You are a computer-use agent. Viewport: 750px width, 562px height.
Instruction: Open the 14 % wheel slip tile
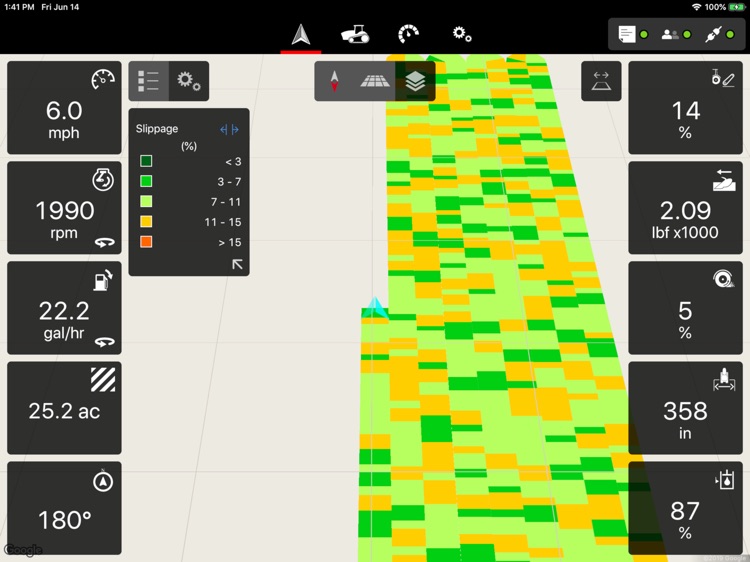pyautogui.click(x=685, y=108)
